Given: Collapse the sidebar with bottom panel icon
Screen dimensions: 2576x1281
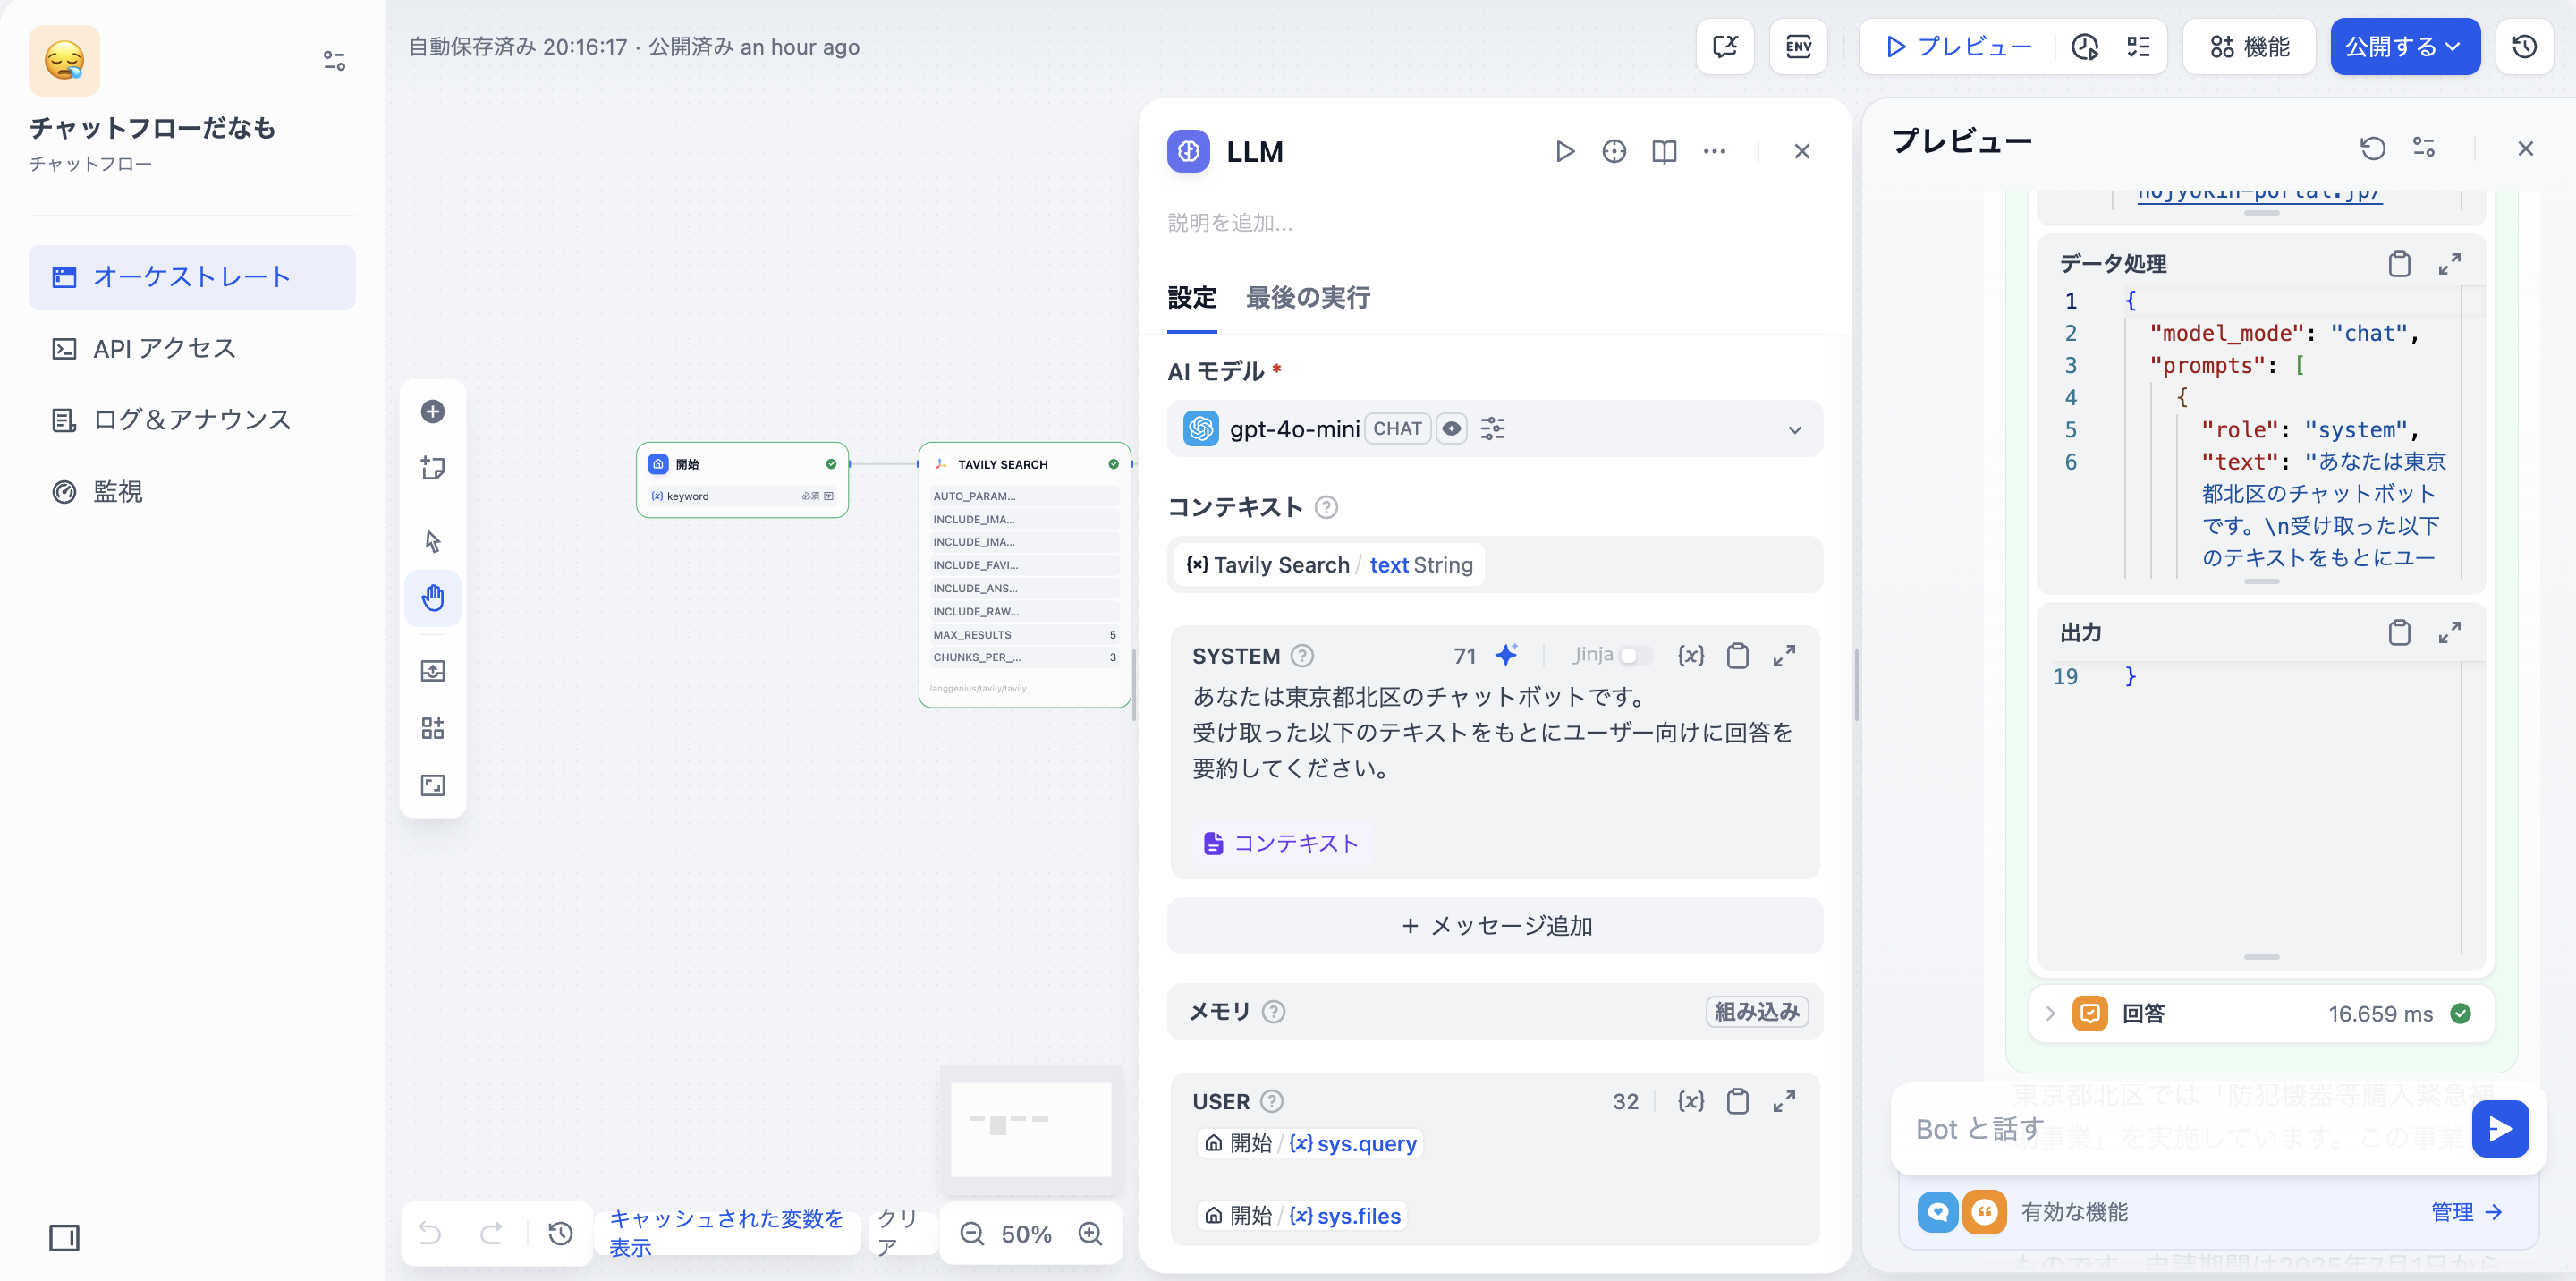Looking at the screenshot, I should click(64, 1238).
